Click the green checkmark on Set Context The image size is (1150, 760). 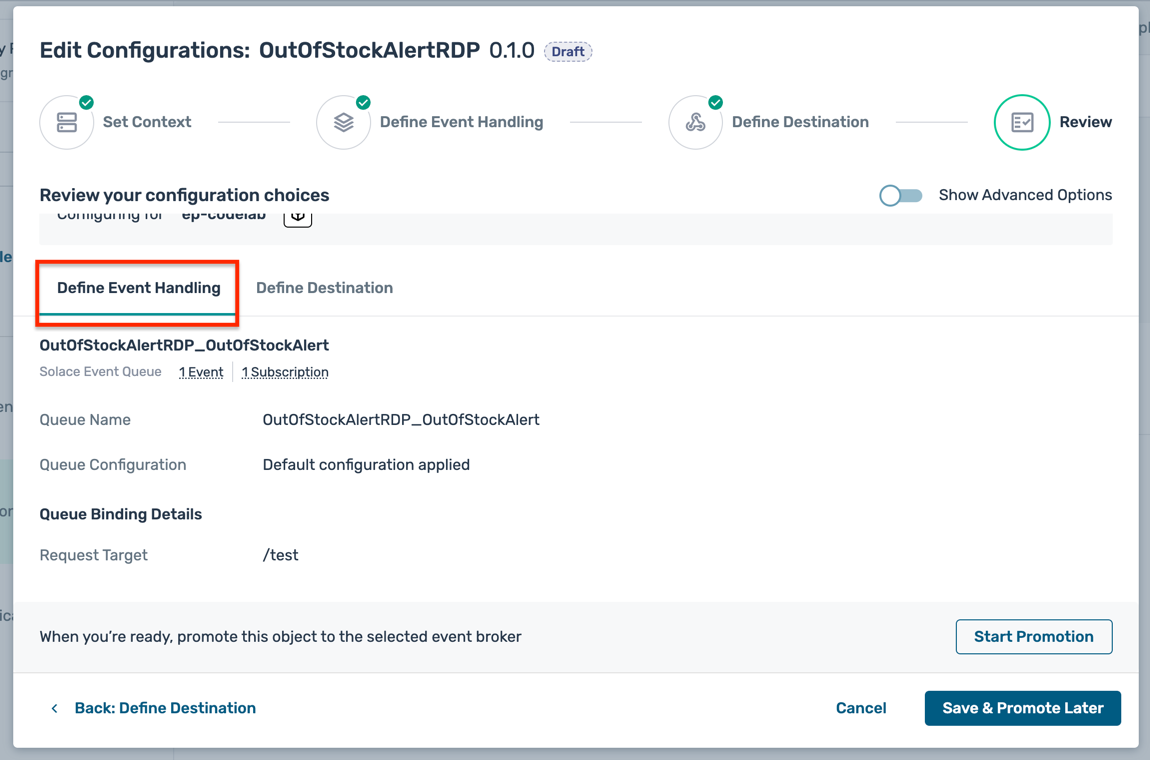tap(85, 101)
